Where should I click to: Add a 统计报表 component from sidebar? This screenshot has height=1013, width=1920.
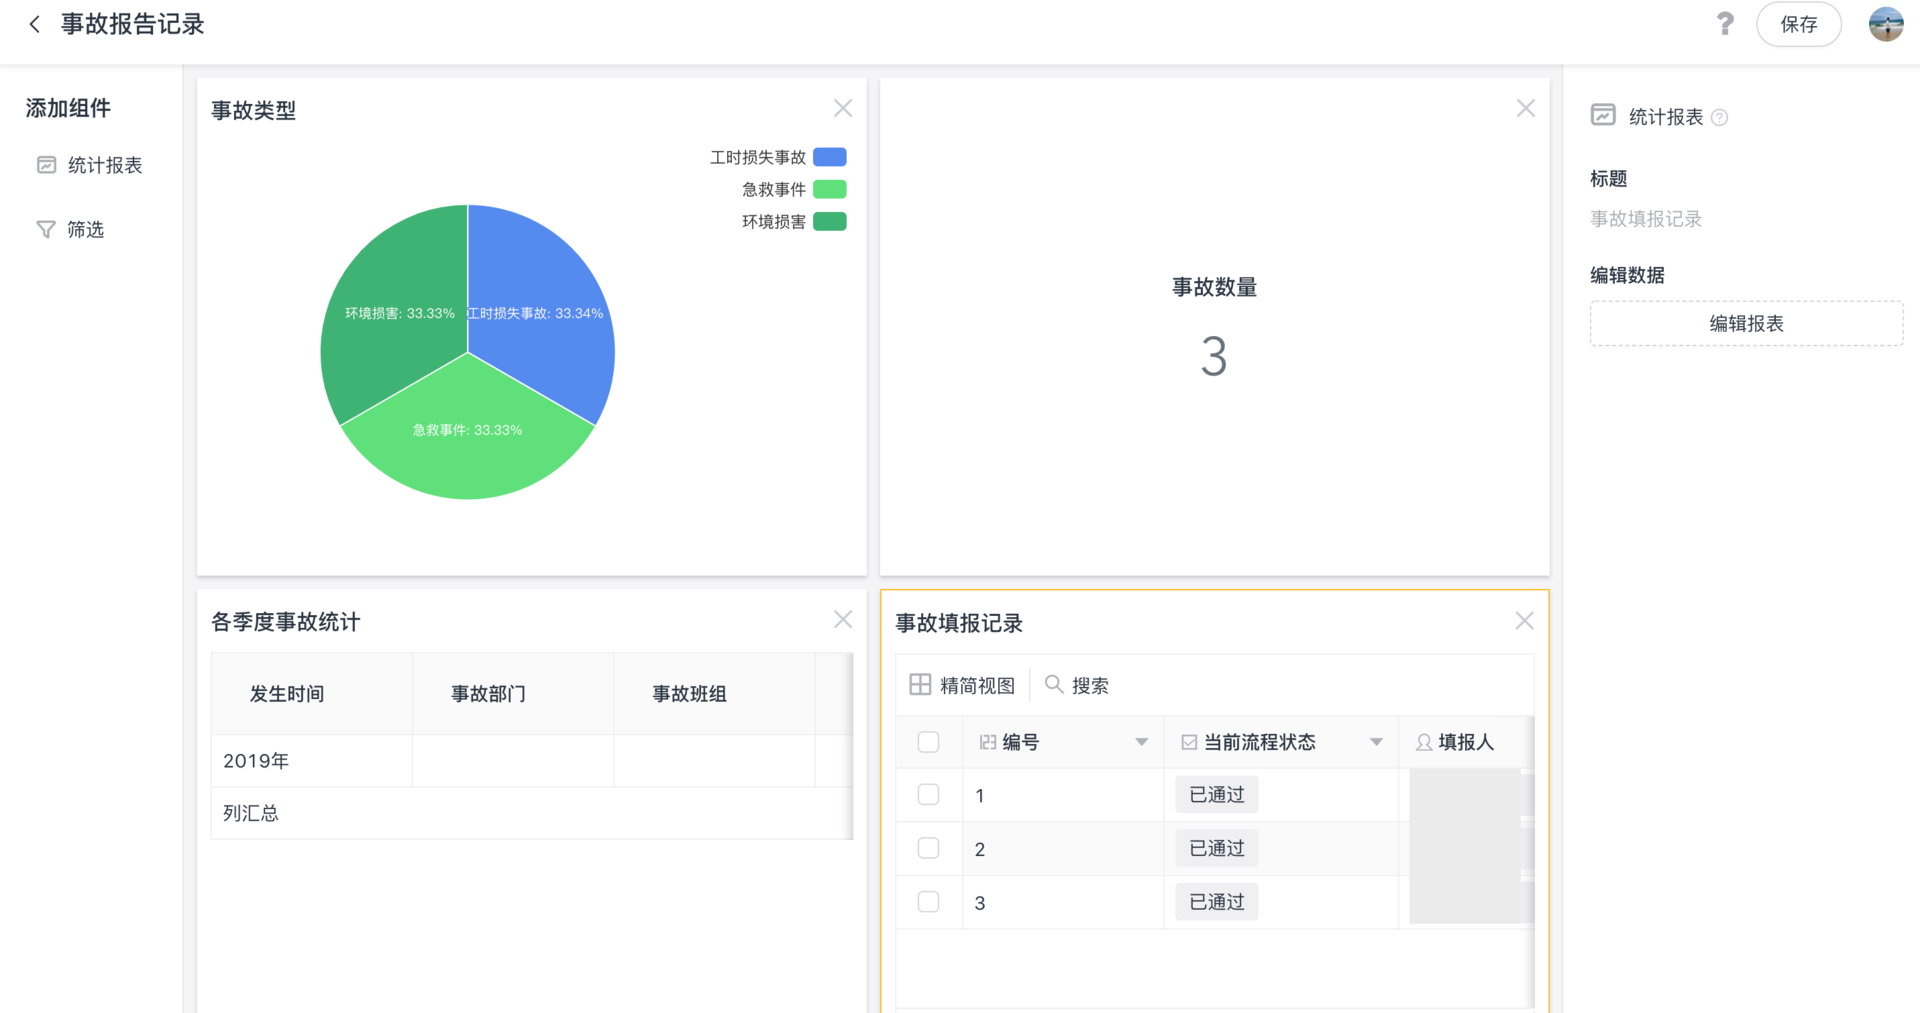(x=90, y=165)
